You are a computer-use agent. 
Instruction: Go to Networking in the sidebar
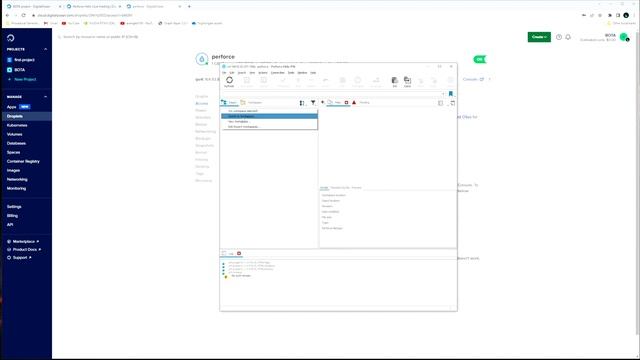pyautogui.click(x=17, y=180)
